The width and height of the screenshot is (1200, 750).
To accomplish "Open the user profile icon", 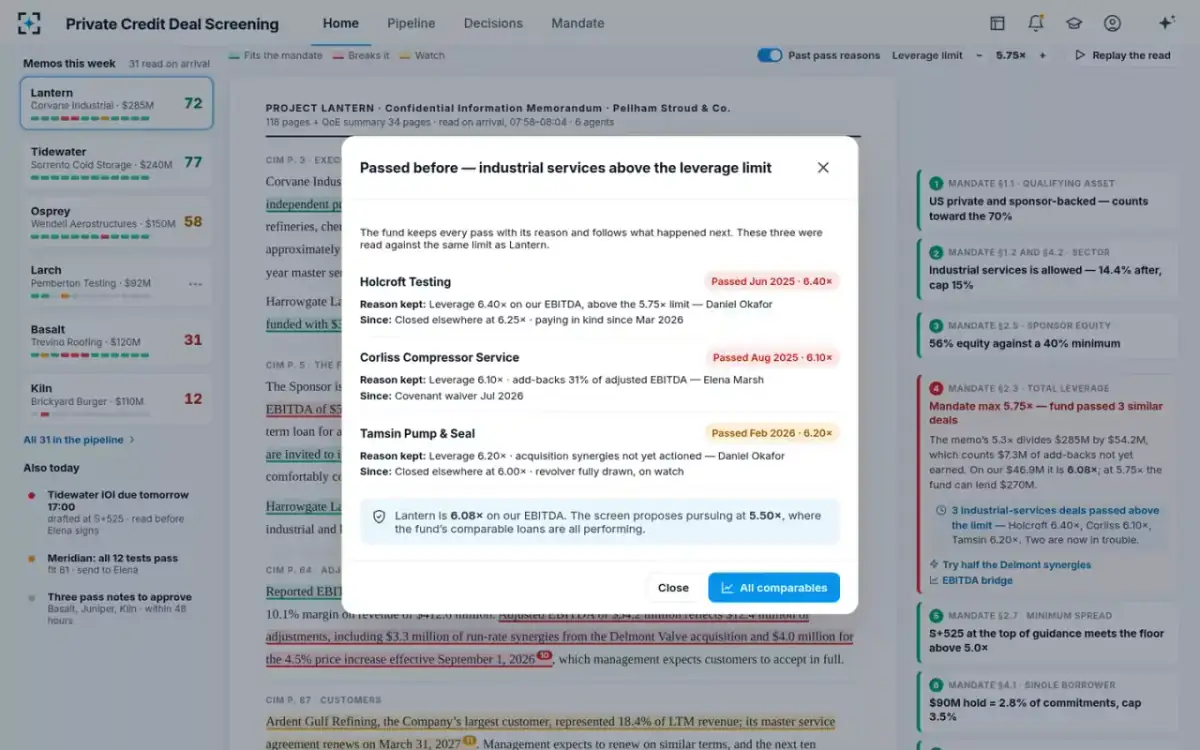I will coord(1112,23).
